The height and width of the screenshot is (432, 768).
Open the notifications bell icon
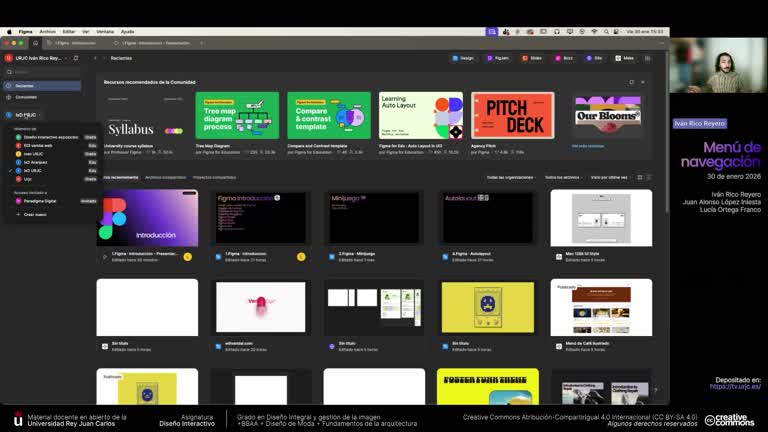pos(76,58)
